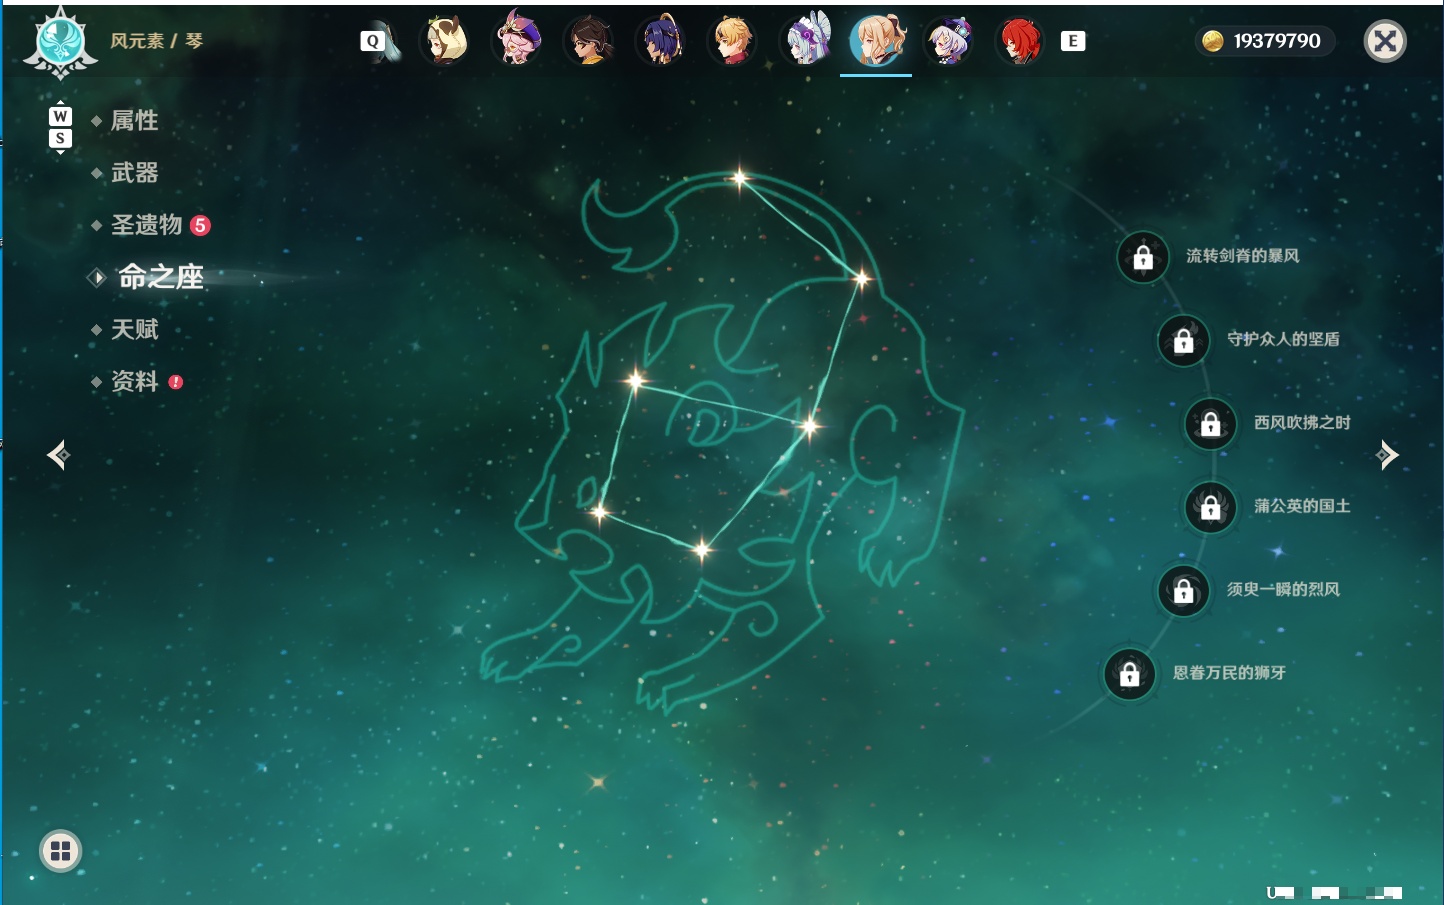Click the red exclamation badge beside 资料
The width and height of the screenshot is (1444, 905).
point(176,382)
